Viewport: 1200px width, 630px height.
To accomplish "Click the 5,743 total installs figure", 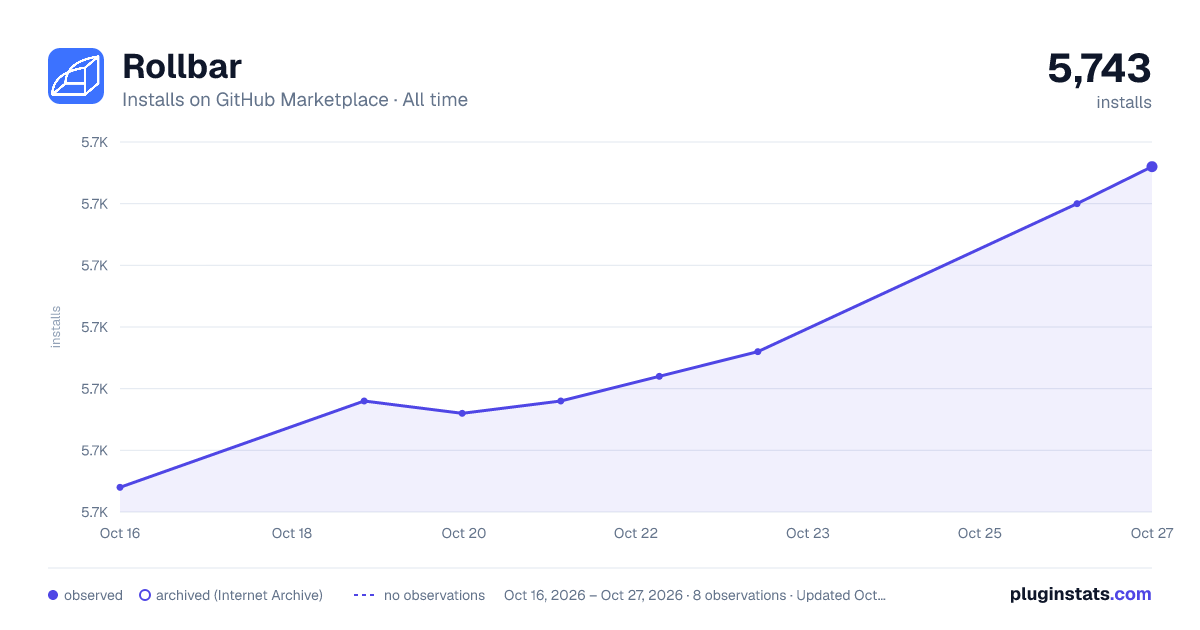I will pos(1099,69).
